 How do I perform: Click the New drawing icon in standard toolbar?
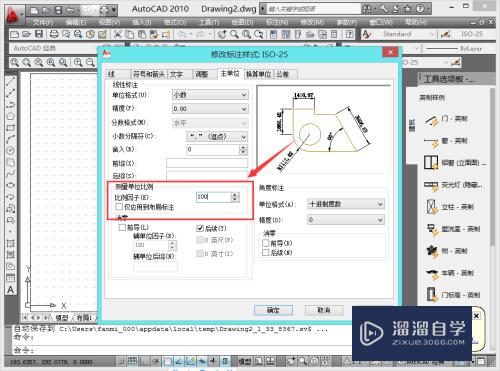[x=14, y=34]
